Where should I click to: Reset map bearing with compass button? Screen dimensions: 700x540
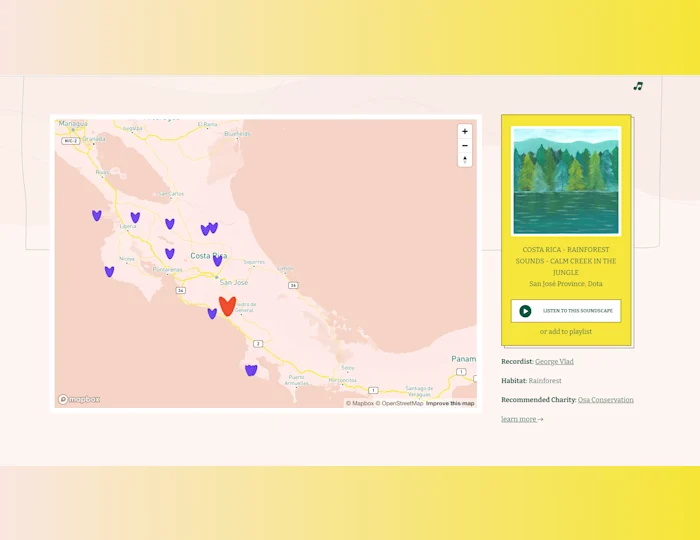(x=465, y=160)
